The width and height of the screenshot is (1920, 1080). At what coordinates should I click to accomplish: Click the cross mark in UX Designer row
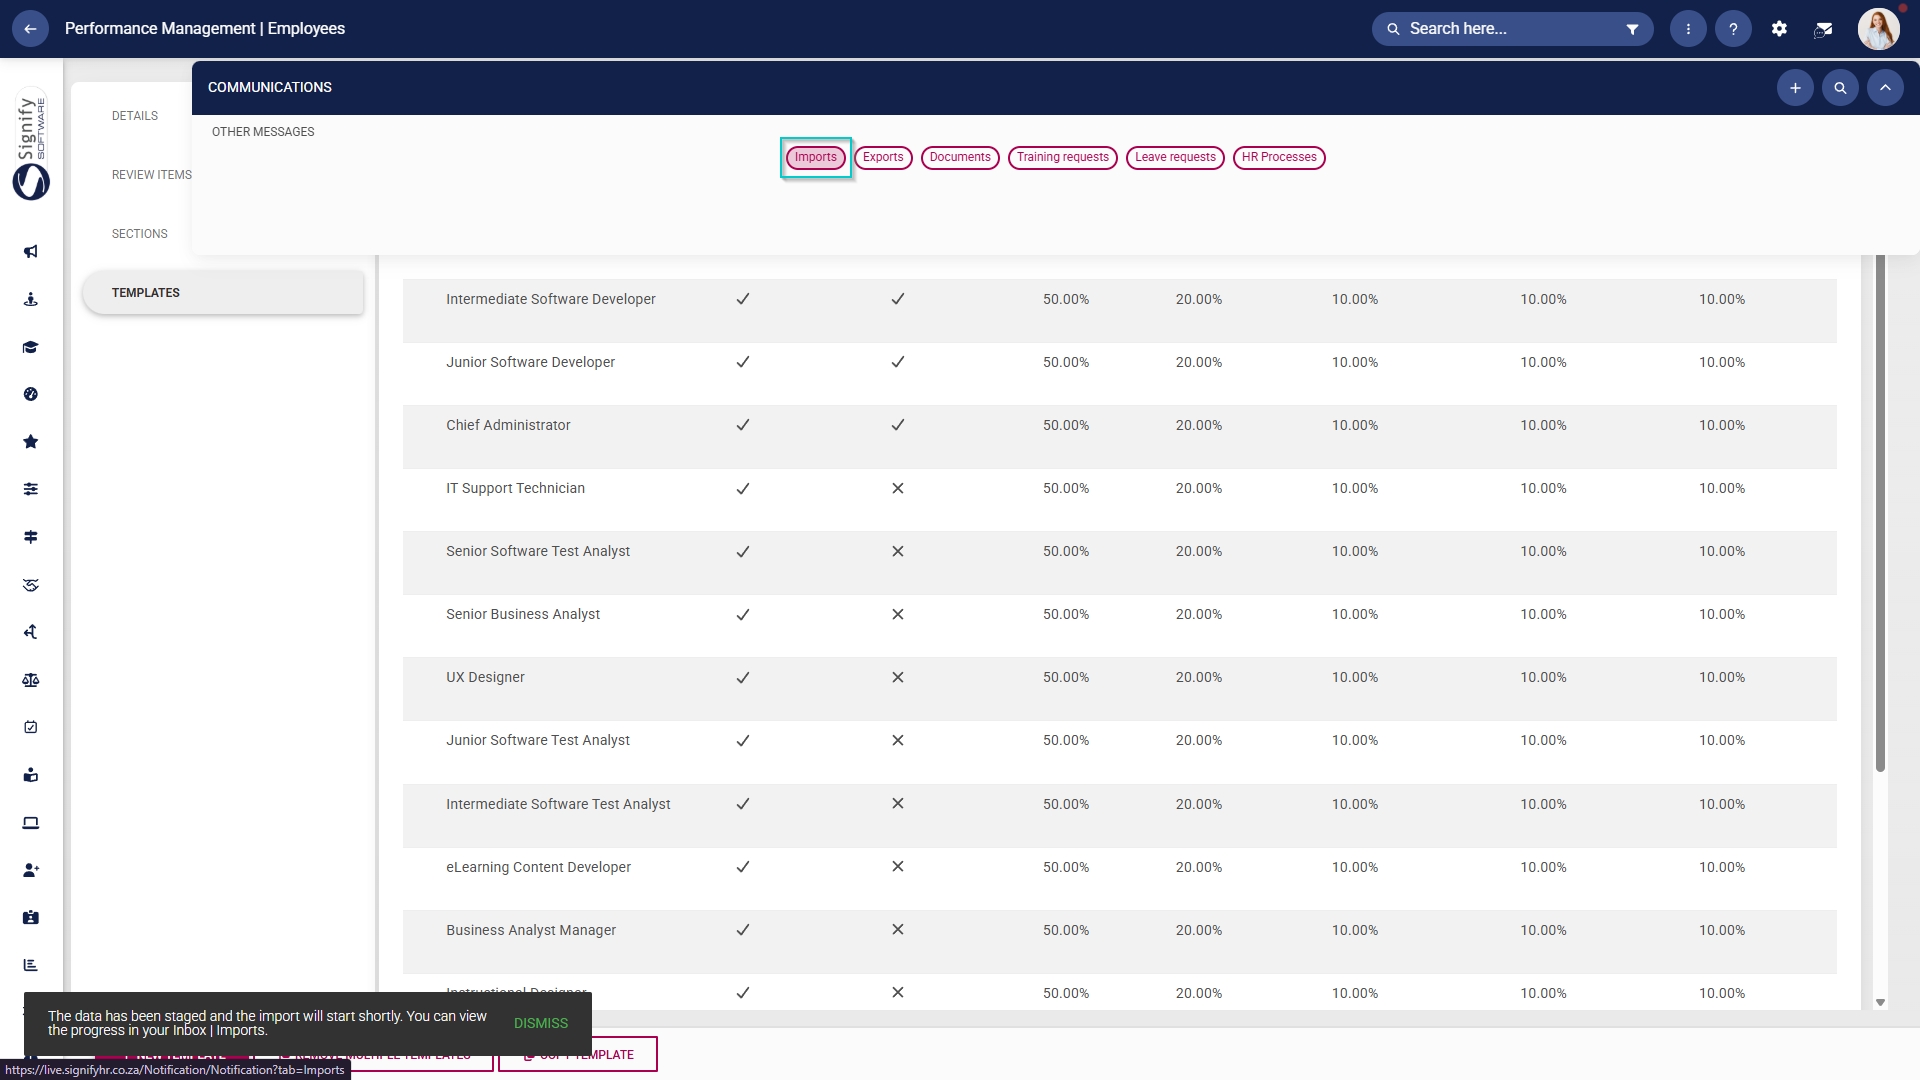coord(898,677)
